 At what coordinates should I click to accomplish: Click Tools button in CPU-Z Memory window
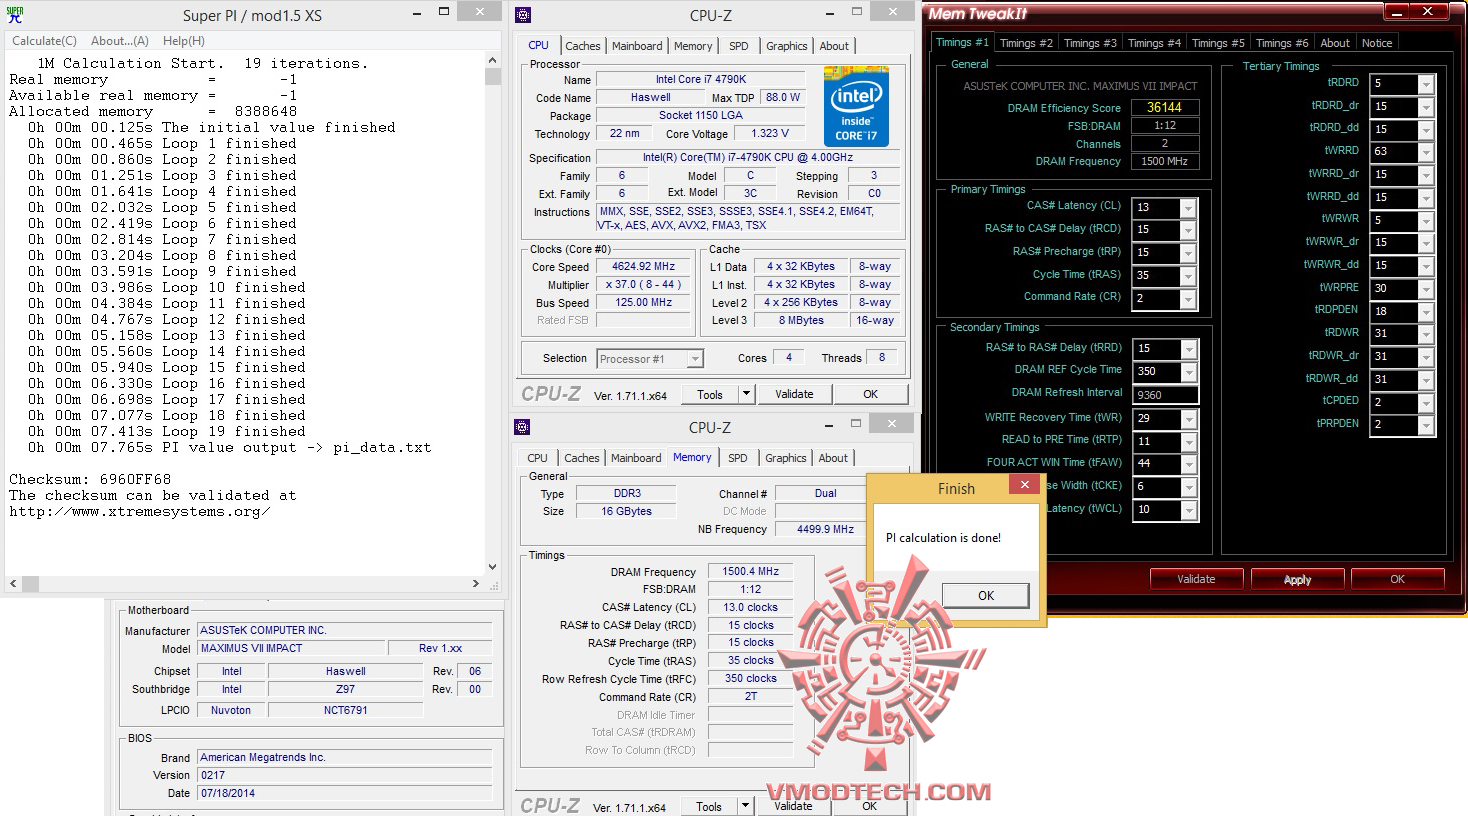click(709, 806)
